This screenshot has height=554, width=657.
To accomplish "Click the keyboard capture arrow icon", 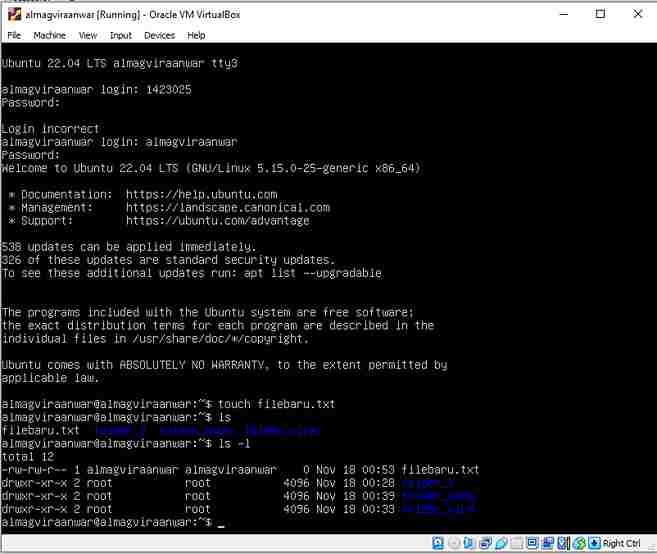I will [x=595, y=543].
